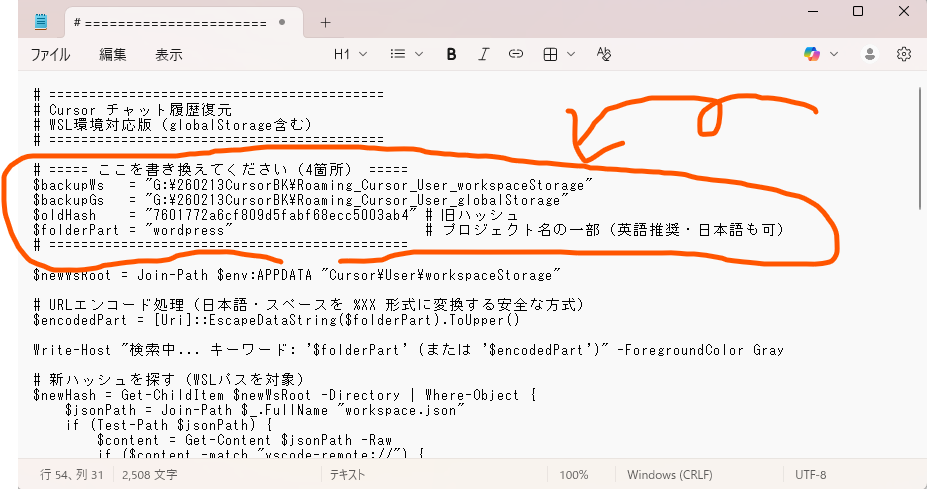Select the open document tab
Viewport: 927px width, 489px height.
(183, 22)
